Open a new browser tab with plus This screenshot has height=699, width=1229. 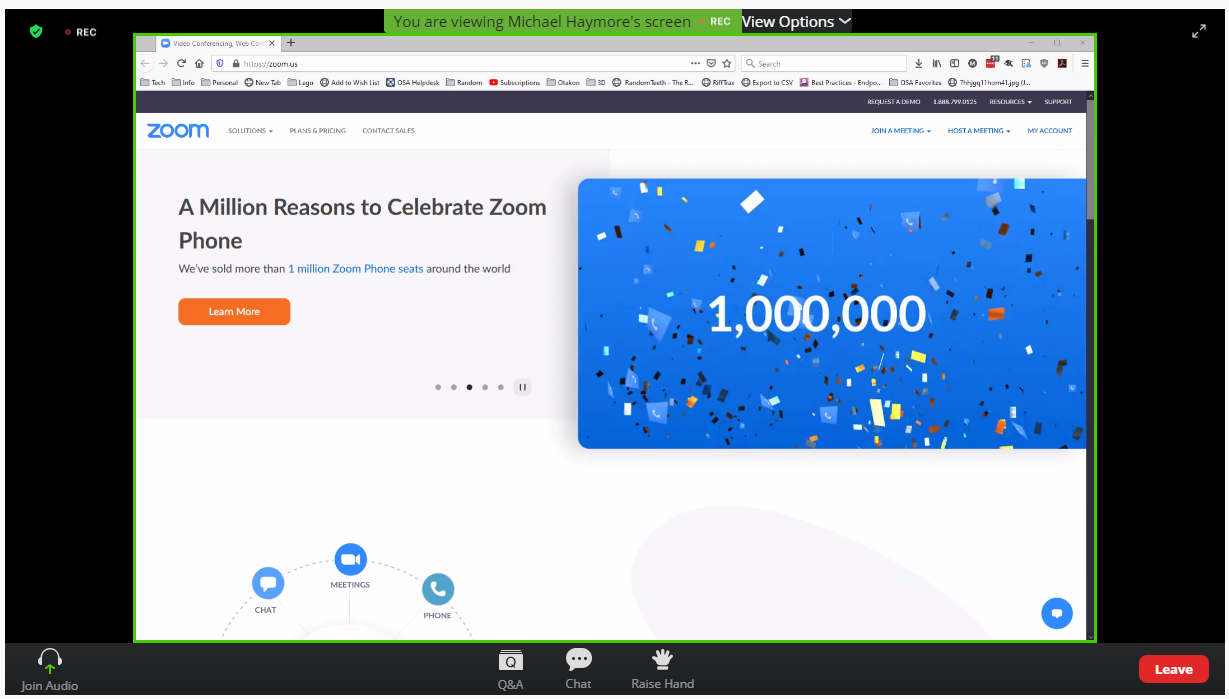point(291,43)
